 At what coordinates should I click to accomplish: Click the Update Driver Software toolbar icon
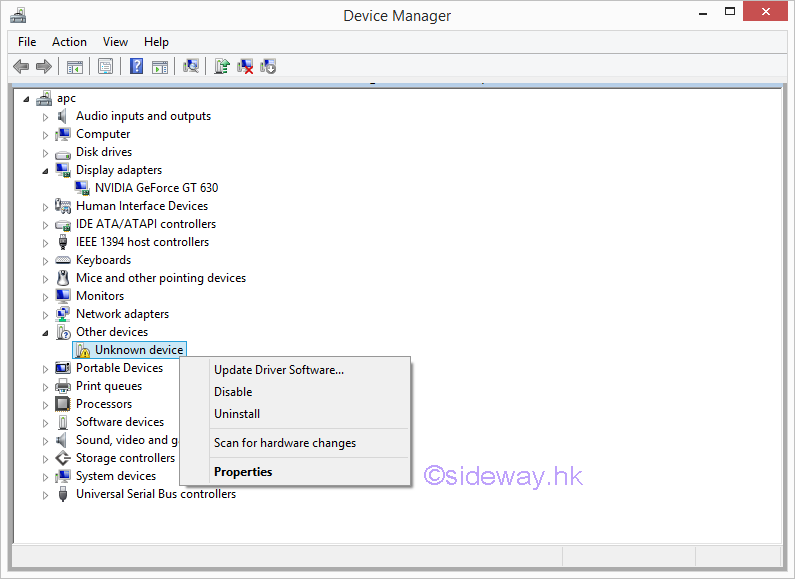222,67
